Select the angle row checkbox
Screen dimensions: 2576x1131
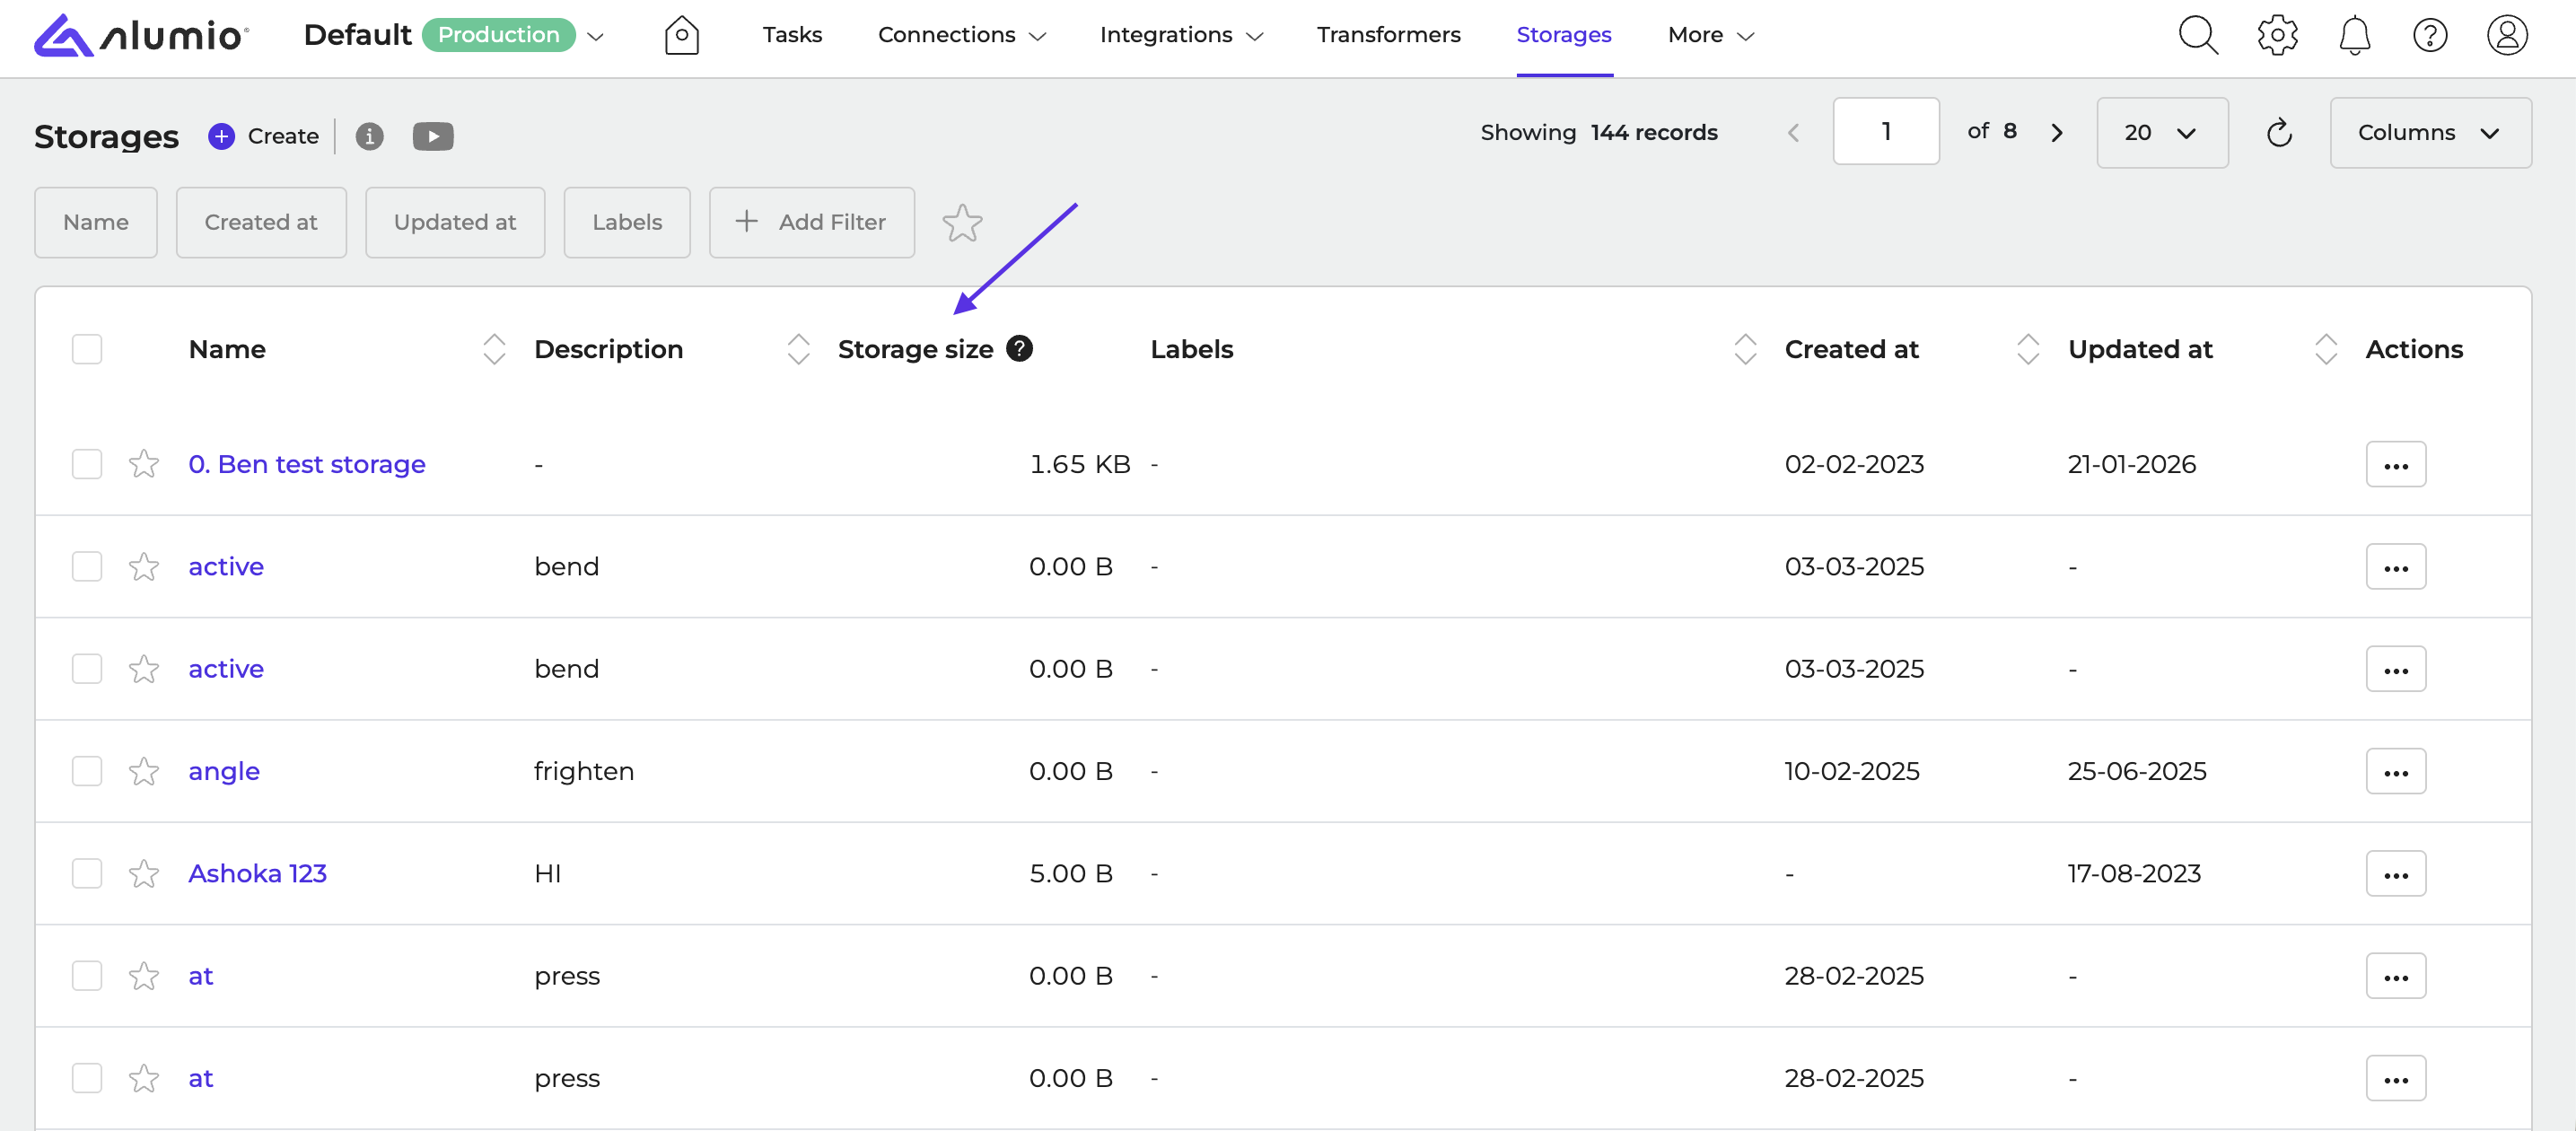[x=87, y=771]
